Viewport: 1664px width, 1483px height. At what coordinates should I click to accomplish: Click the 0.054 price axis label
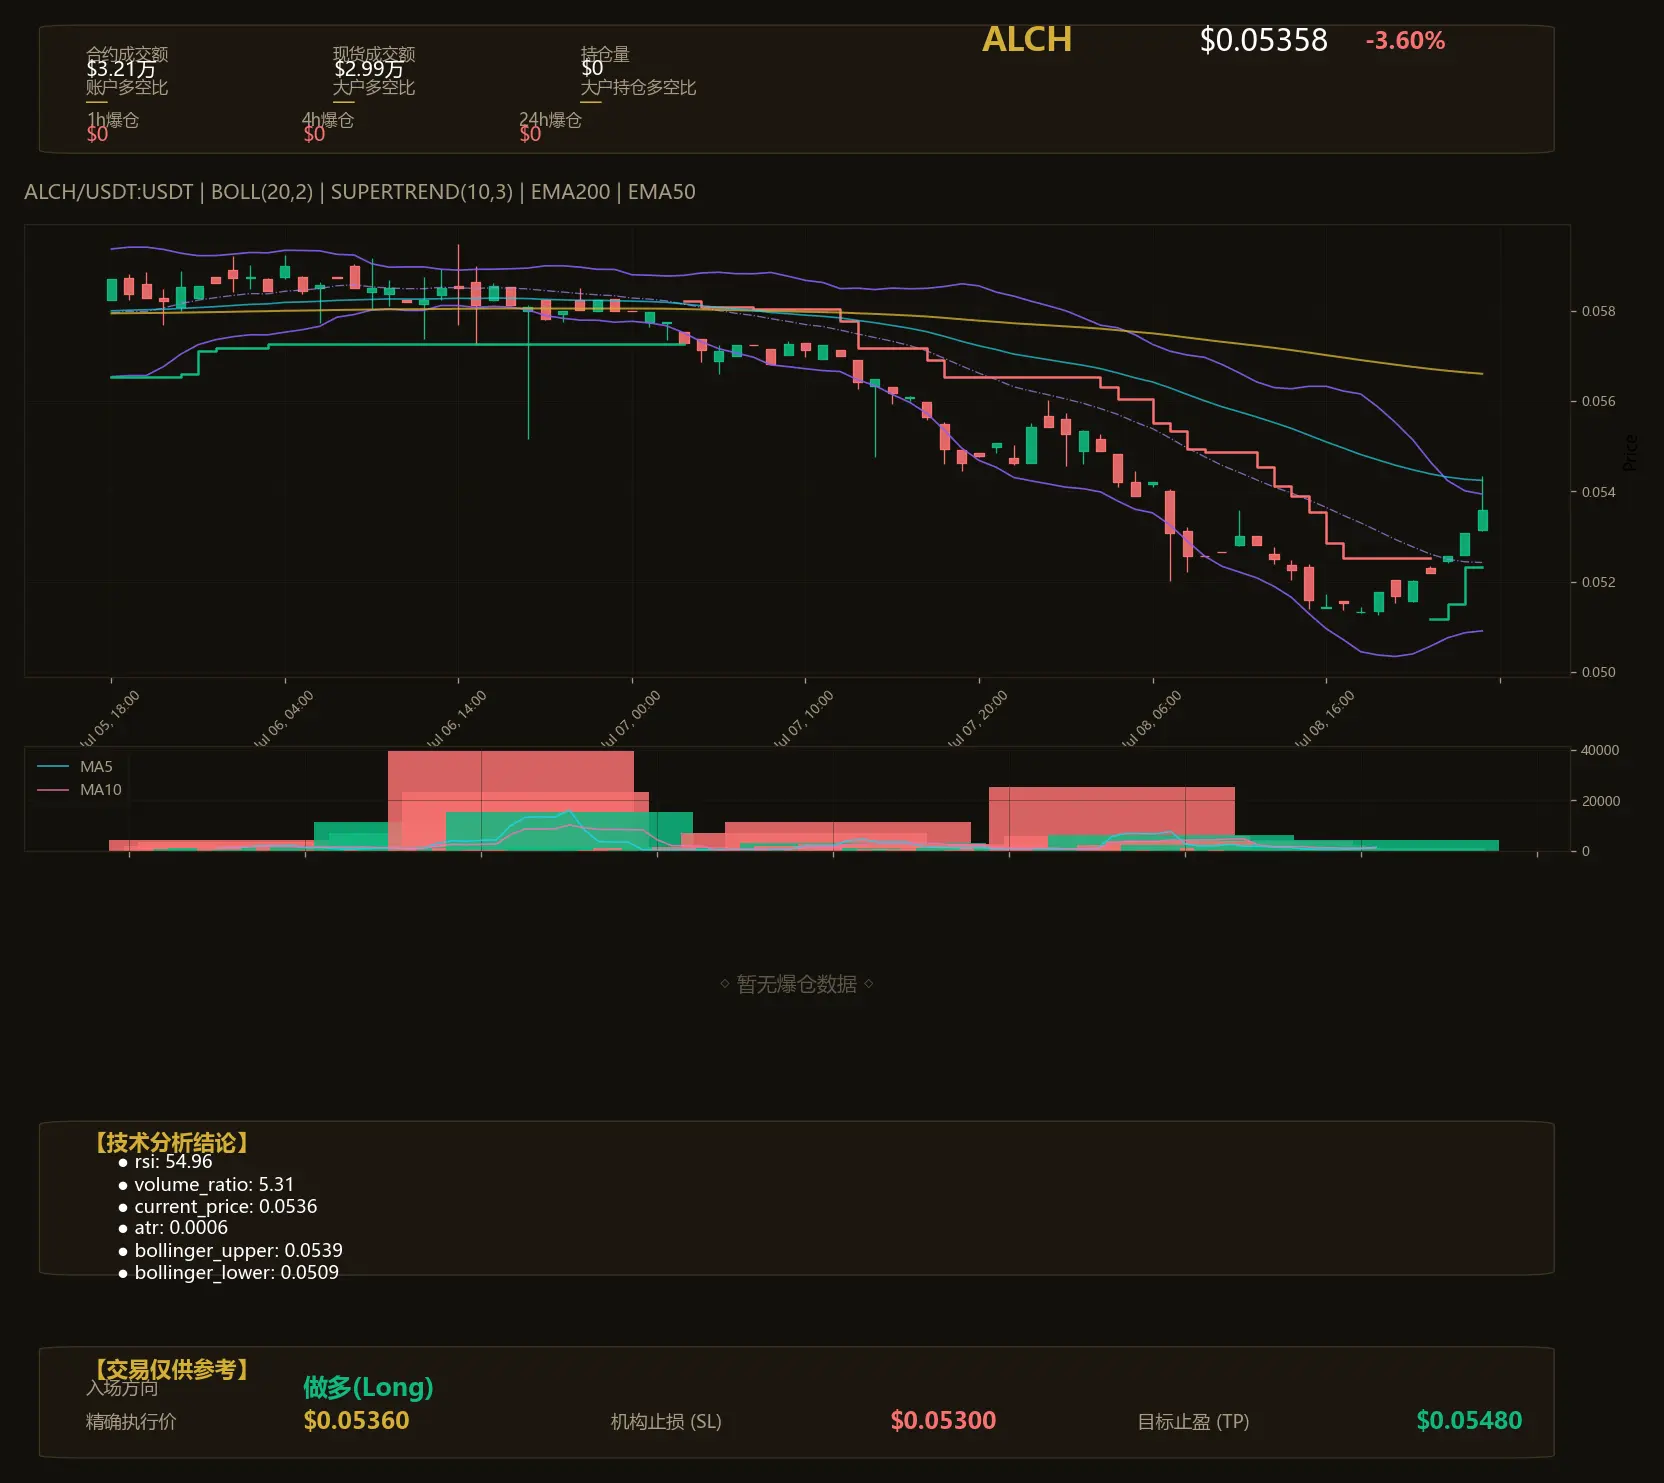click(1598, 492)
